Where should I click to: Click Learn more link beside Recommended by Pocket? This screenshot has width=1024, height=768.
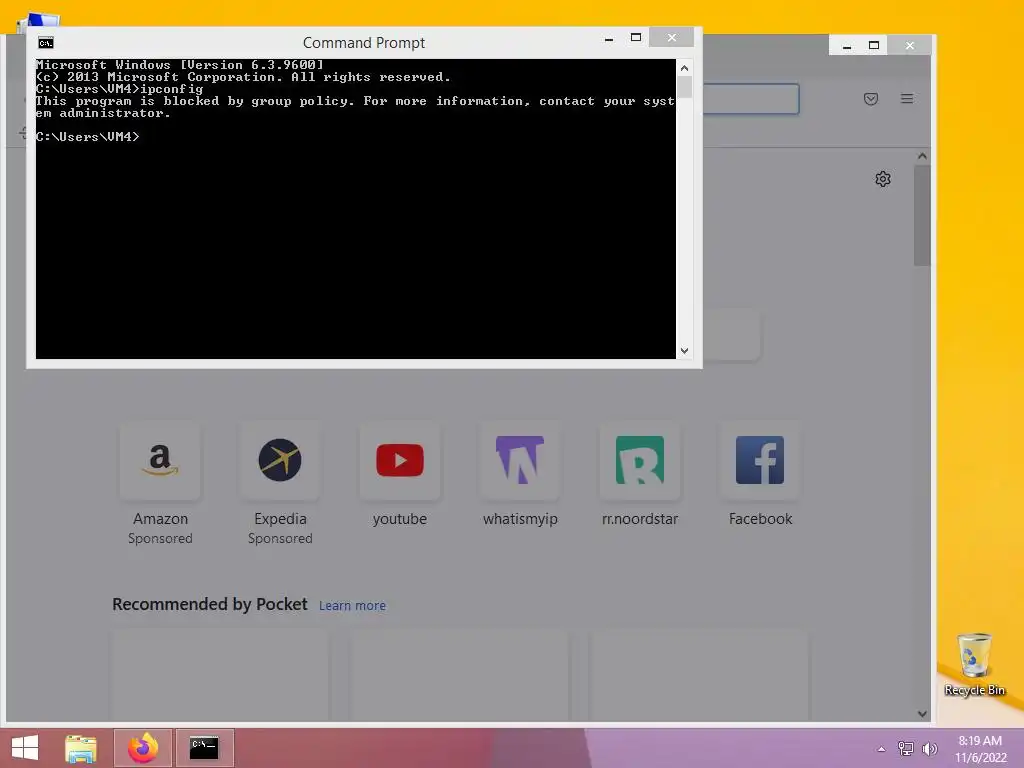pos(352,606)
